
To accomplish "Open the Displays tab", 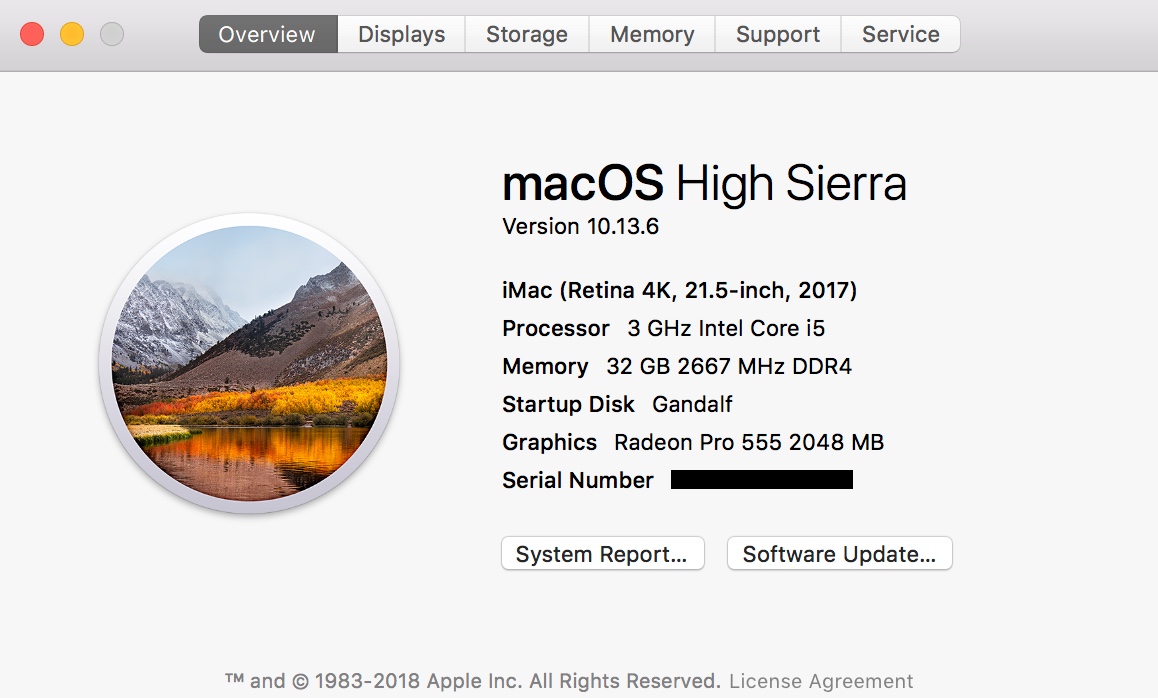I will tap(402, 34).
